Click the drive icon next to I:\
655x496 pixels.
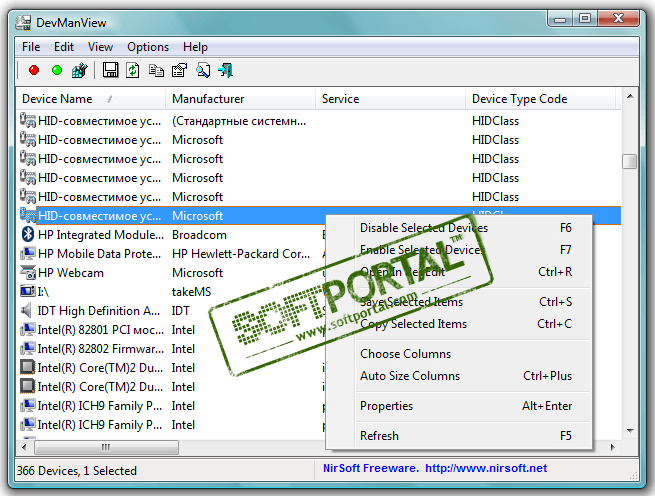pos(28,291)
